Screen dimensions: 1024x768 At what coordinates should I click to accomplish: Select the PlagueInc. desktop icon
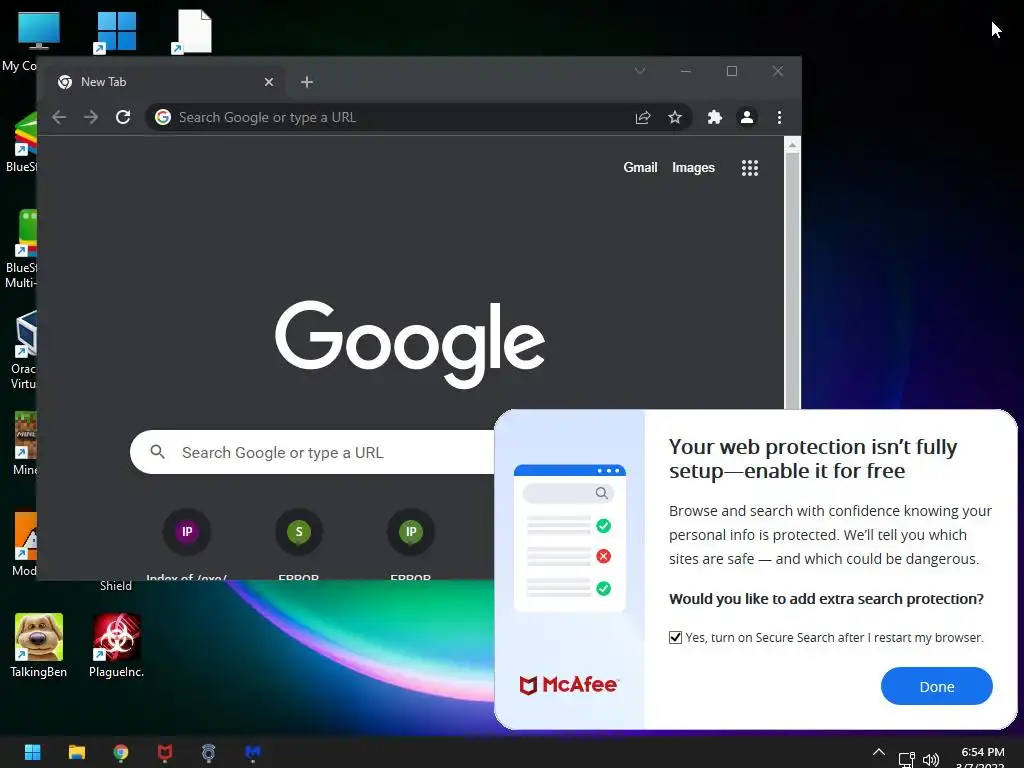[x=116, y=645]
